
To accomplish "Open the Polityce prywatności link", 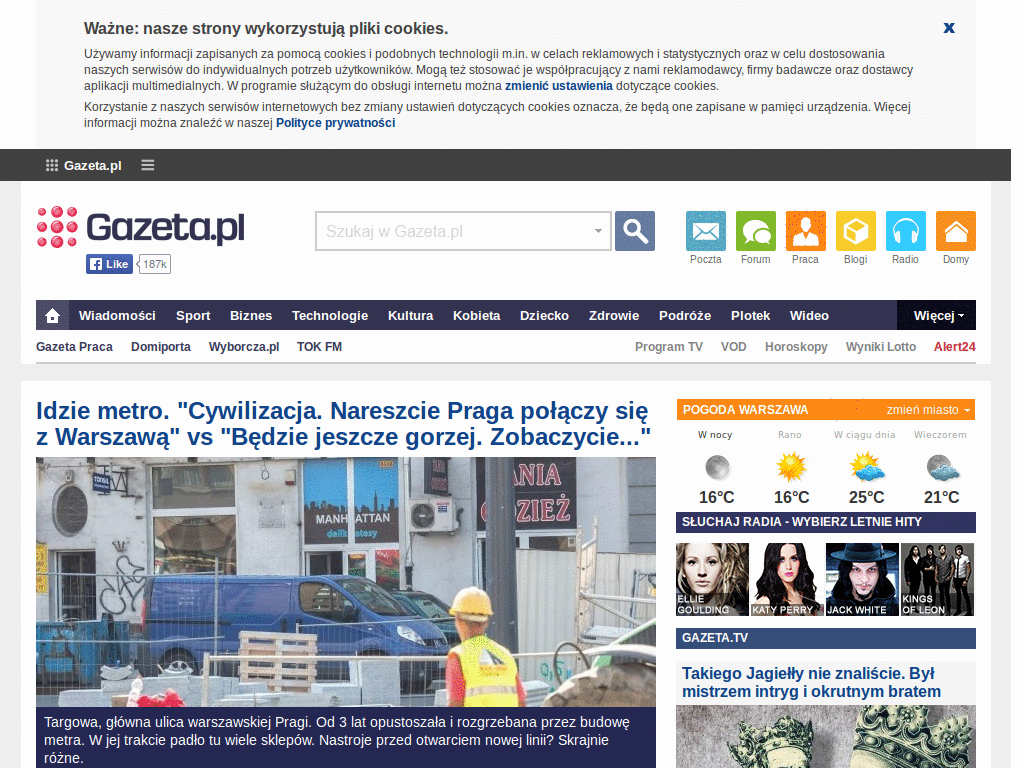I will pos(335,123).
